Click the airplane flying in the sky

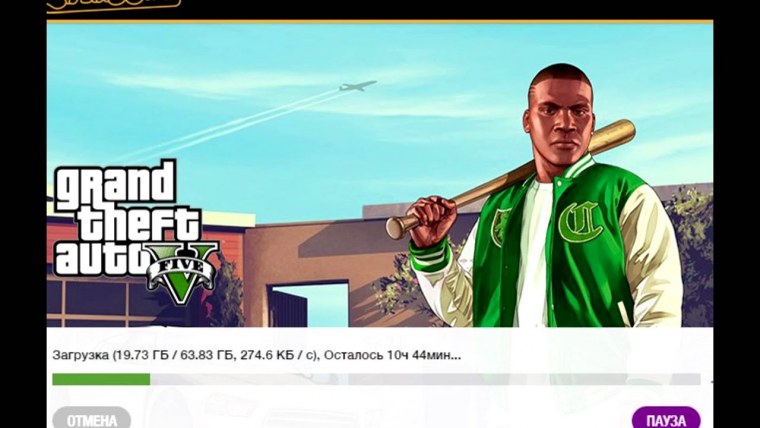click(x=358, y=86)
